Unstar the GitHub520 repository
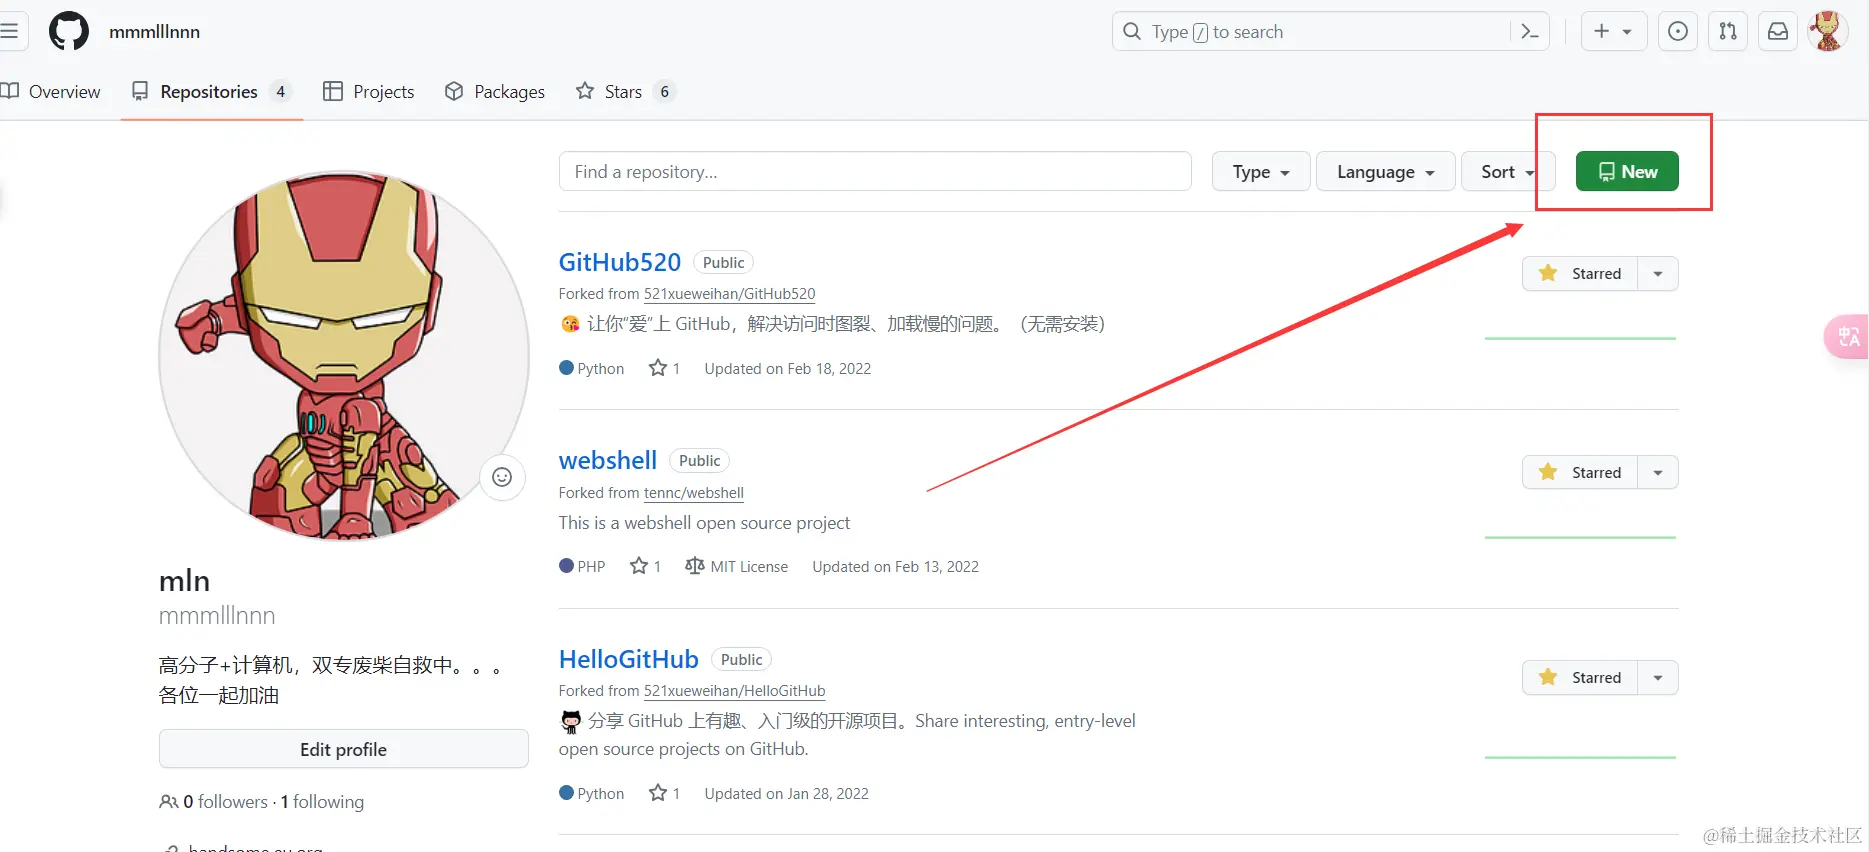1869x852 pixels. (x=1580, y=273)
